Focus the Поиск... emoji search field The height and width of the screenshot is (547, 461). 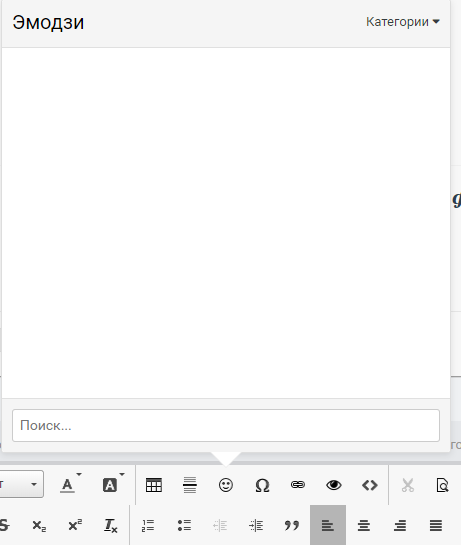click(x=226, y=425)
